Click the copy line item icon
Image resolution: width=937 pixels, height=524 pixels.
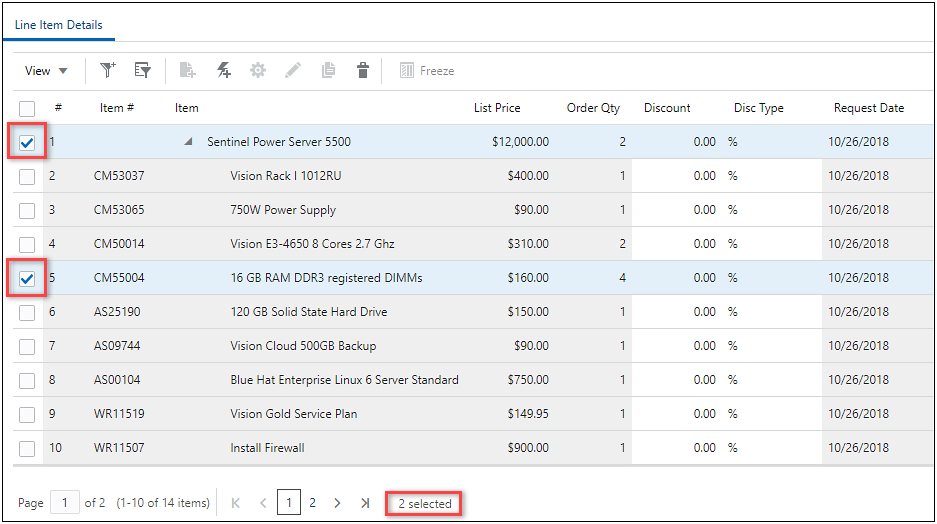coord(328,70)
